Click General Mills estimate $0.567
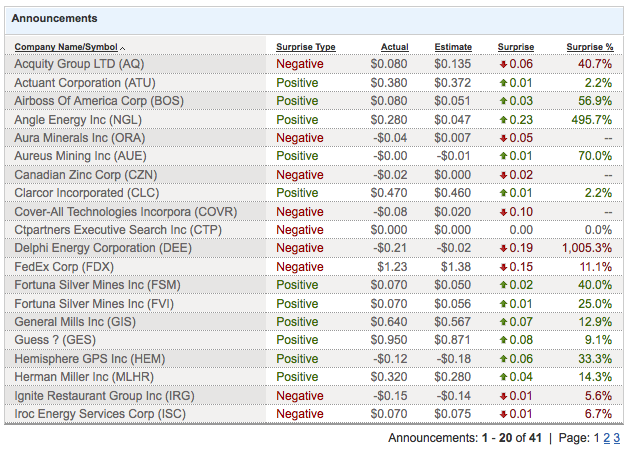The width and height of the screenshot is (626, 453). 452,322
